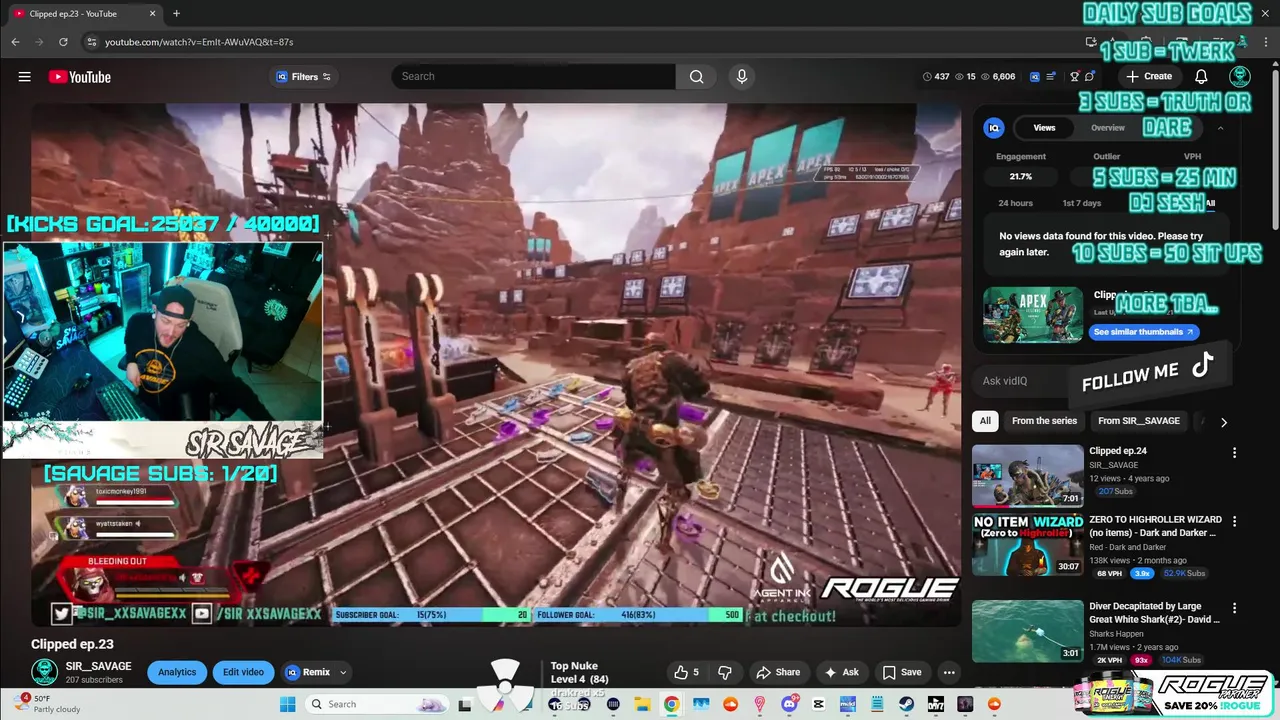The image size is (1280, 720).
Task: Open options for ZERO TO HIGHROLLER WIZARD video
Action: click(x=1234, y=522)
